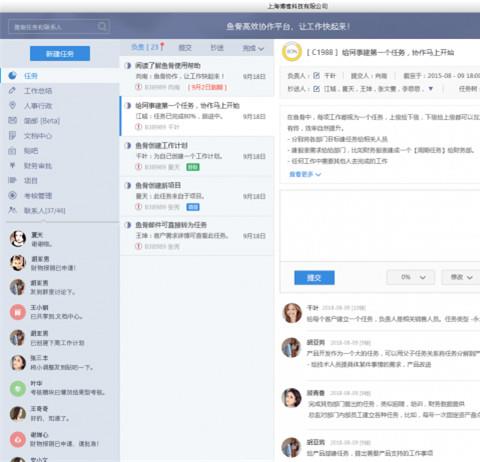Toggle the status icon of 鱼骨邮件可直接转为任务
The image size is (480, 462).
(x=127, y=225)
